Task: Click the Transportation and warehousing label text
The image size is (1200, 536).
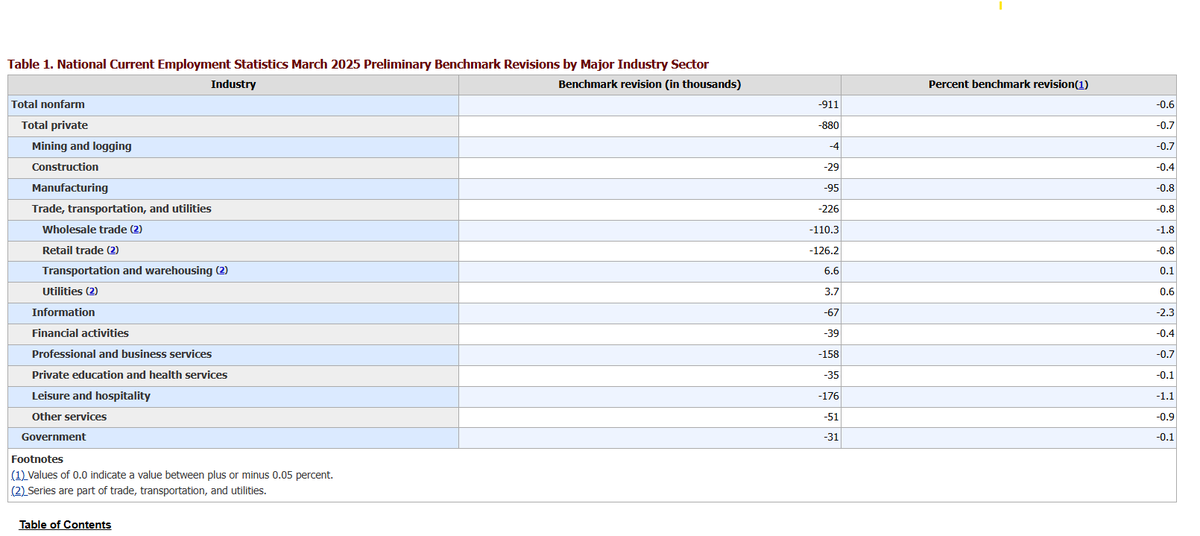Action: 127,271
